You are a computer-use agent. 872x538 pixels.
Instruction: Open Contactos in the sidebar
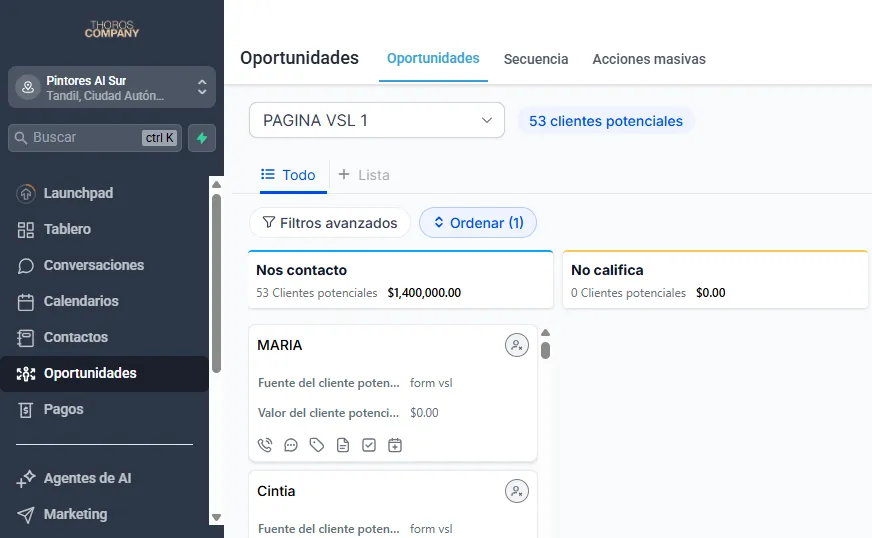tap(104, 337)
